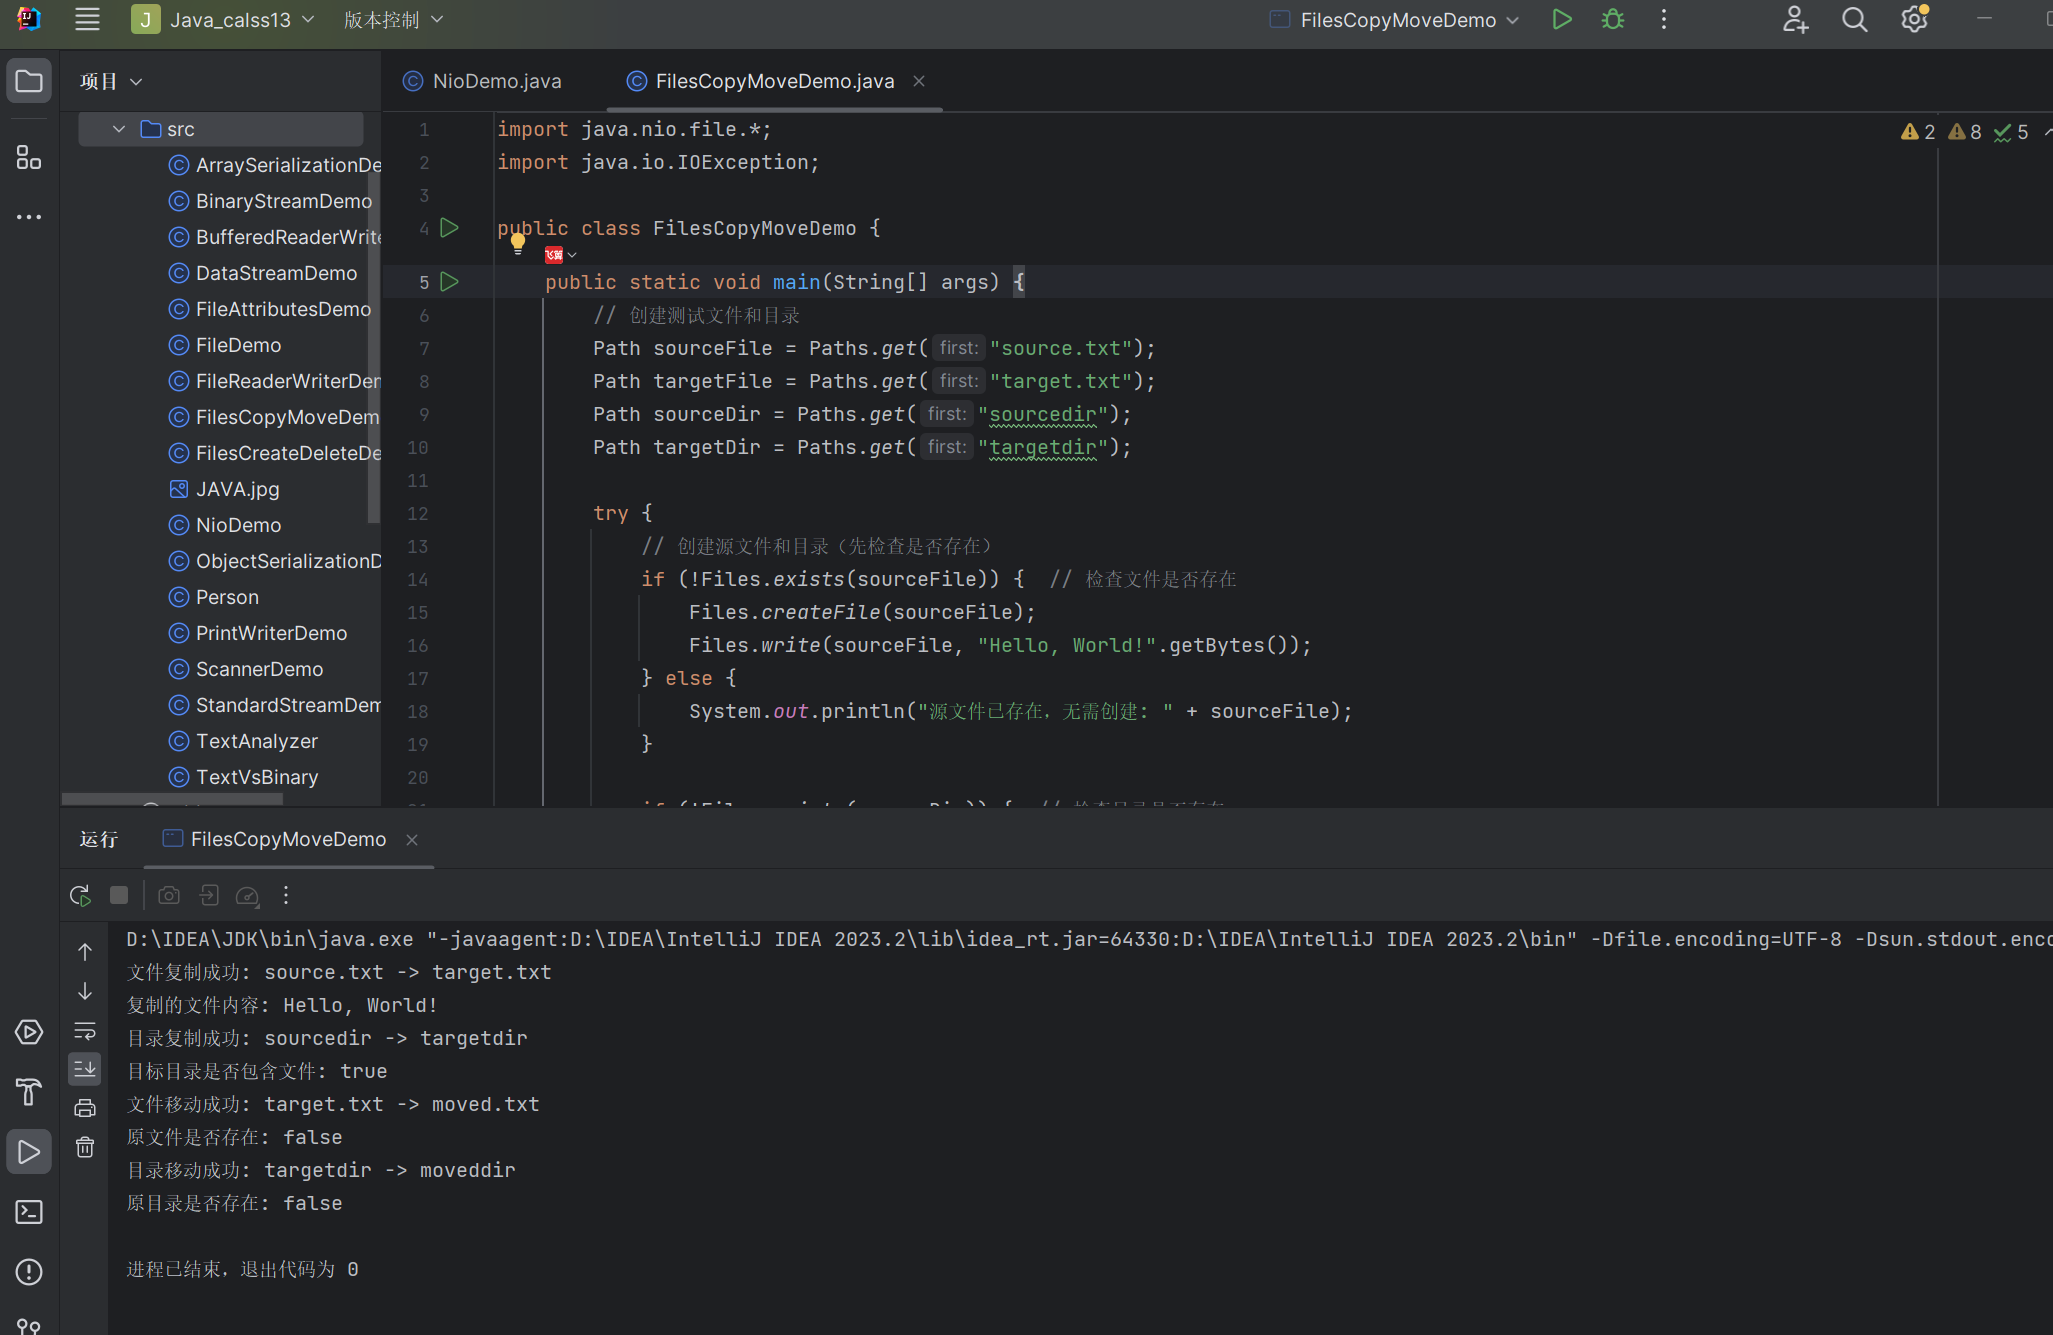Image resolution: width=2053 pixels, height=1335 pixels.
Task: Open TextAnalyzer class in project tree
Action: point(256,741)
